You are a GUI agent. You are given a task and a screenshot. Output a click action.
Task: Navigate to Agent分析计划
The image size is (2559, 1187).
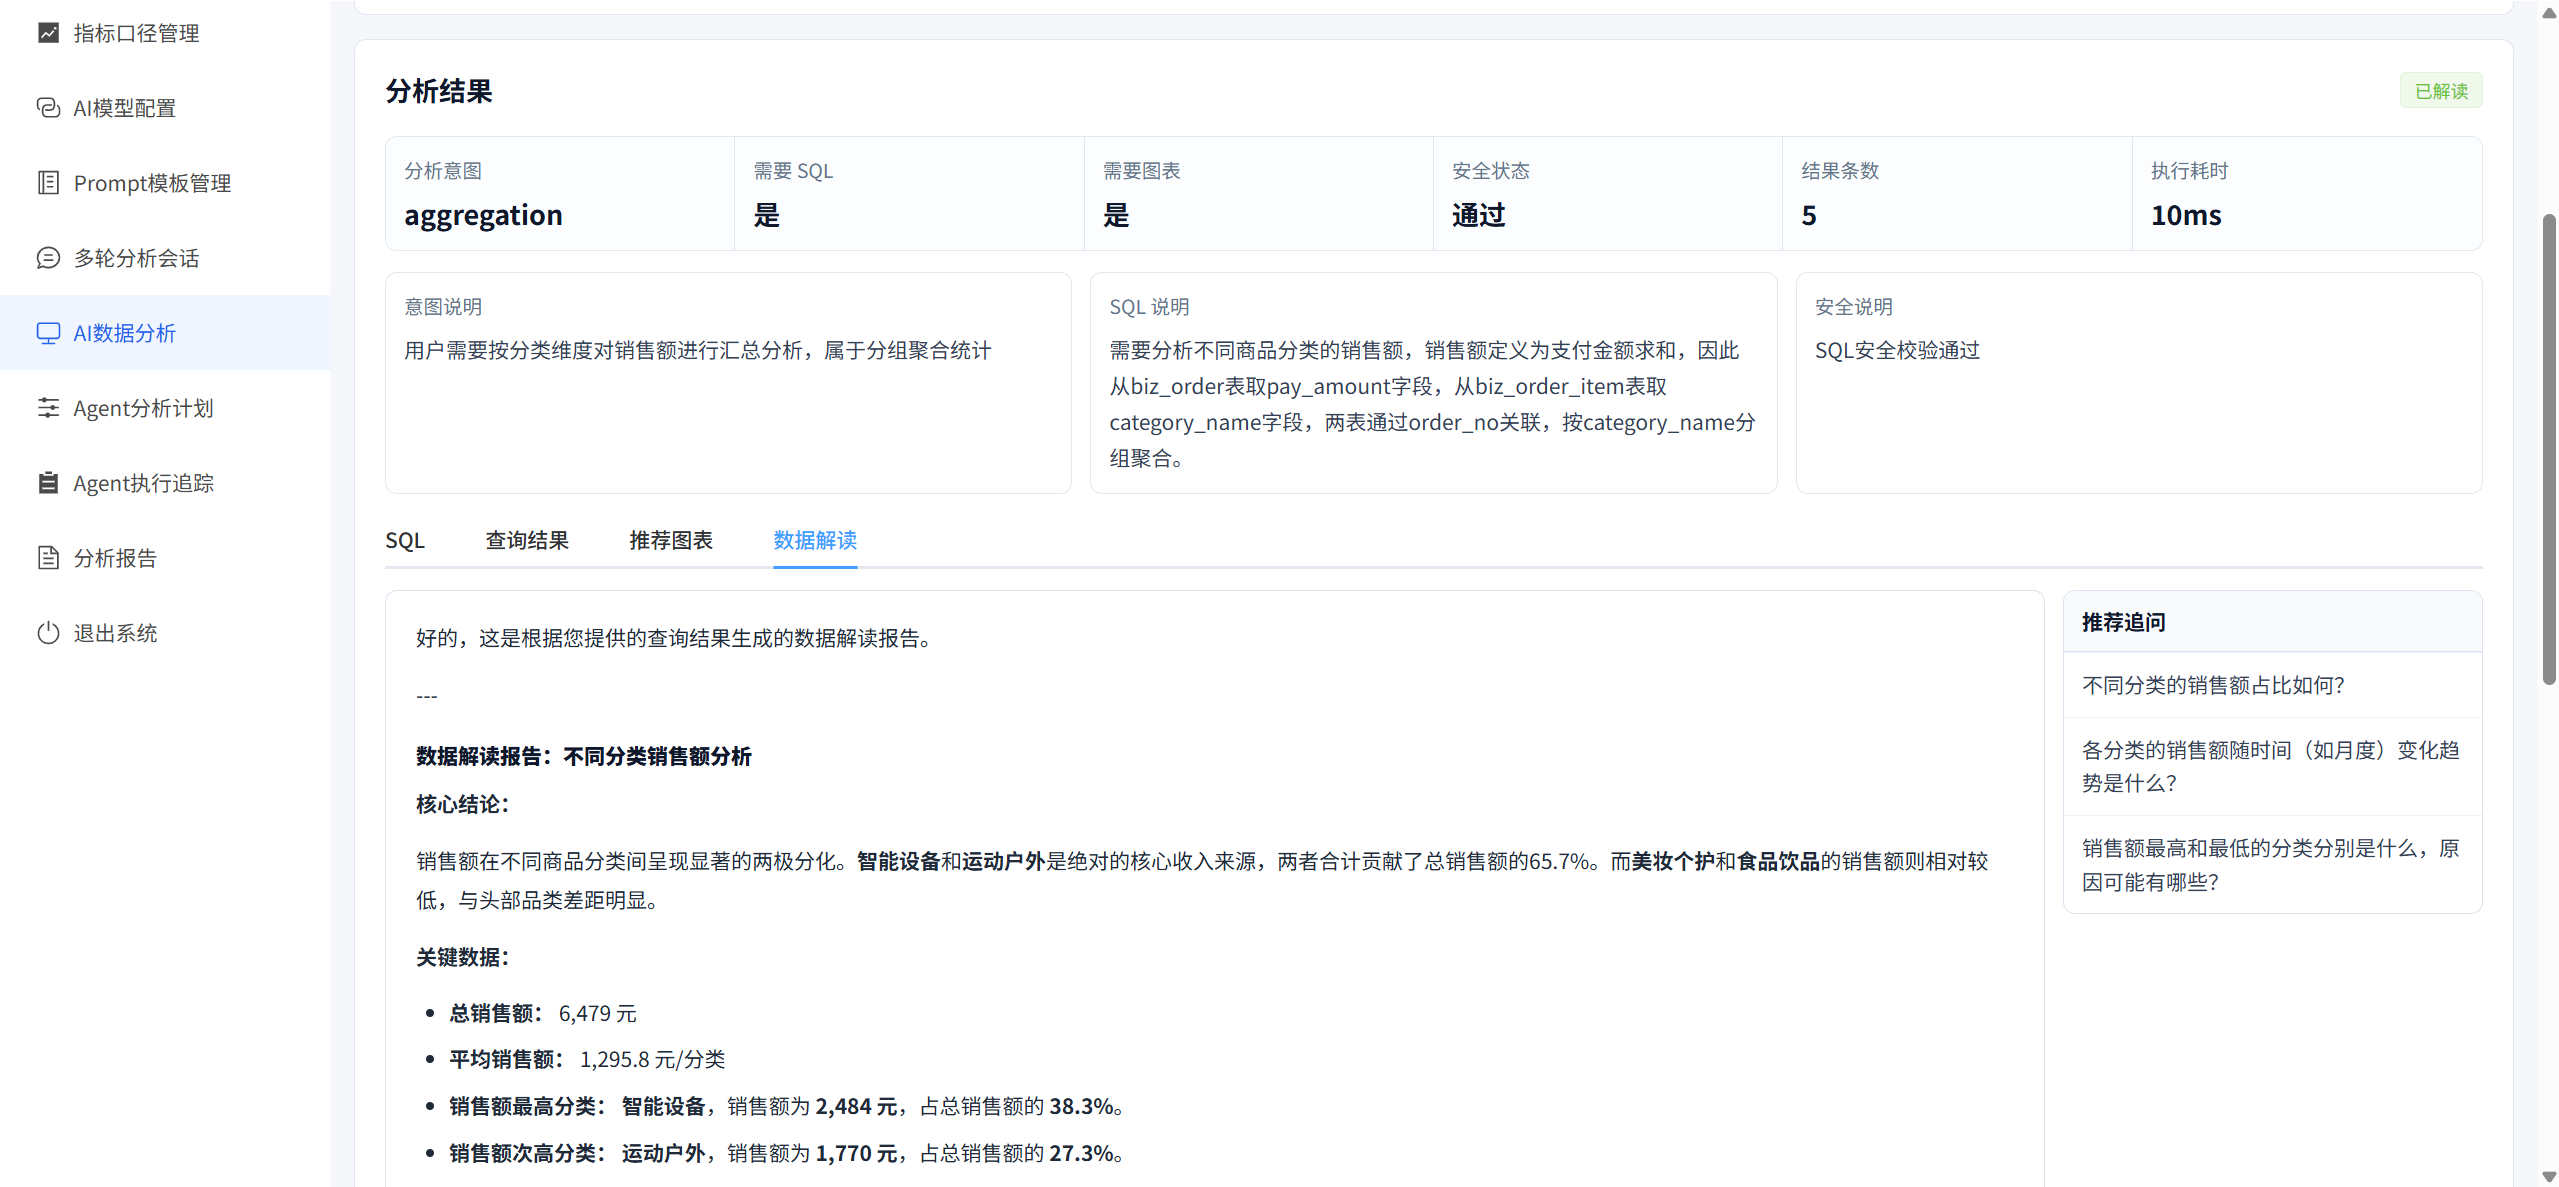click(x=165, y=408)
